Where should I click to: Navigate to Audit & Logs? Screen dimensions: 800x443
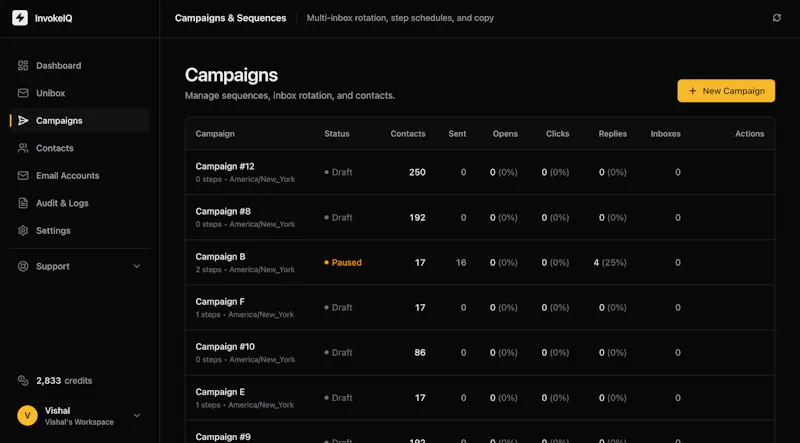pos(79,203)
